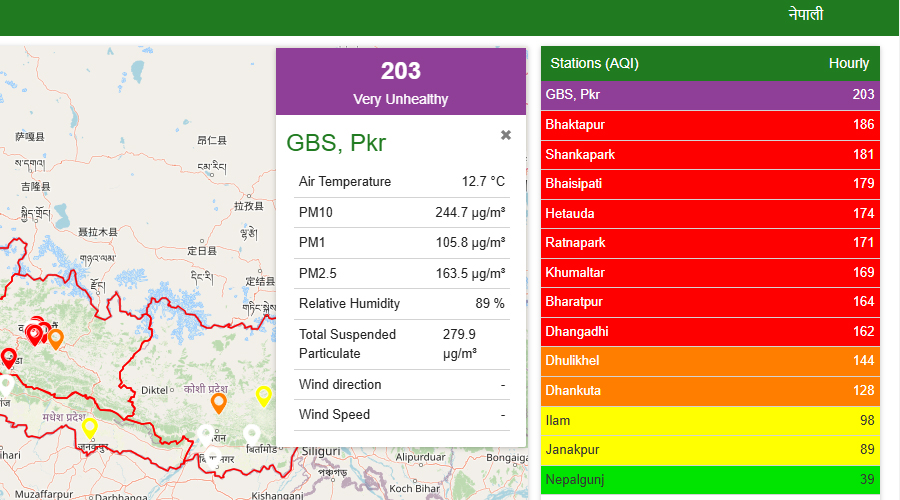Open the Ilam yellow station row
Image resolution: width=900 pixels, height=500 pixels.
point(710,421)
